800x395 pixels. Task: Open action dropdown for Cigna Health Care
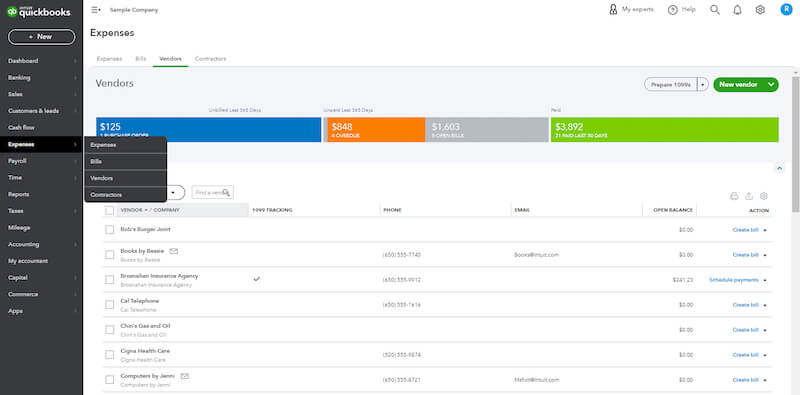tap(765, 355)
